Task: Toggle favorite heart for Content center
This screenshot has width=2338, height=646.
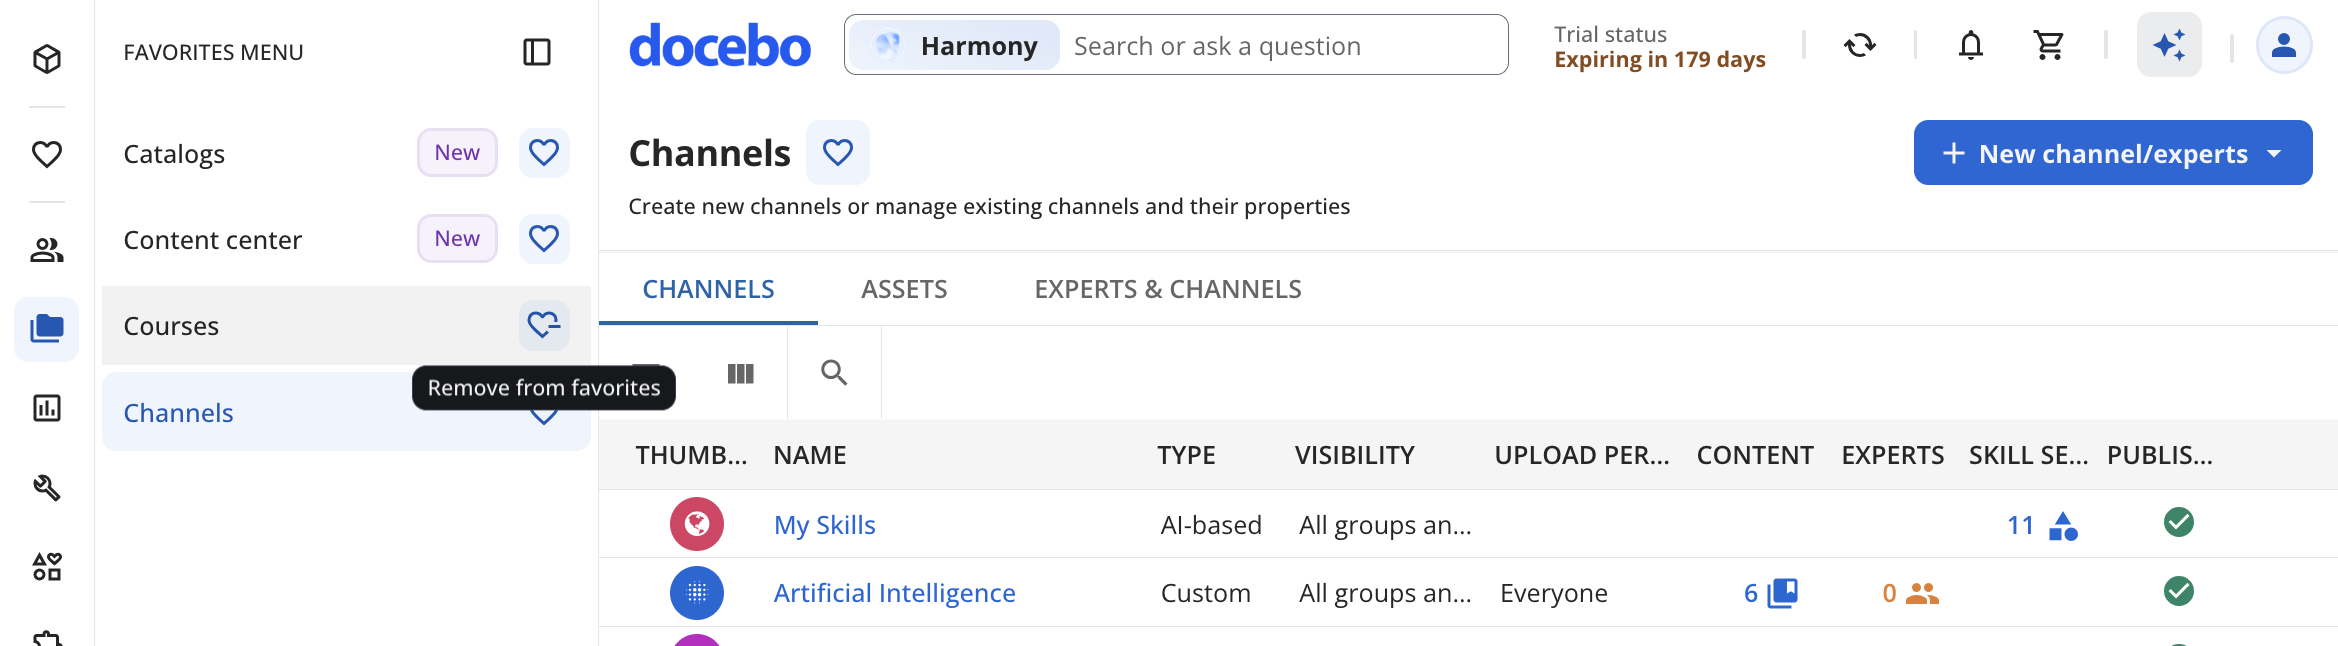Action: pos(543,239)
